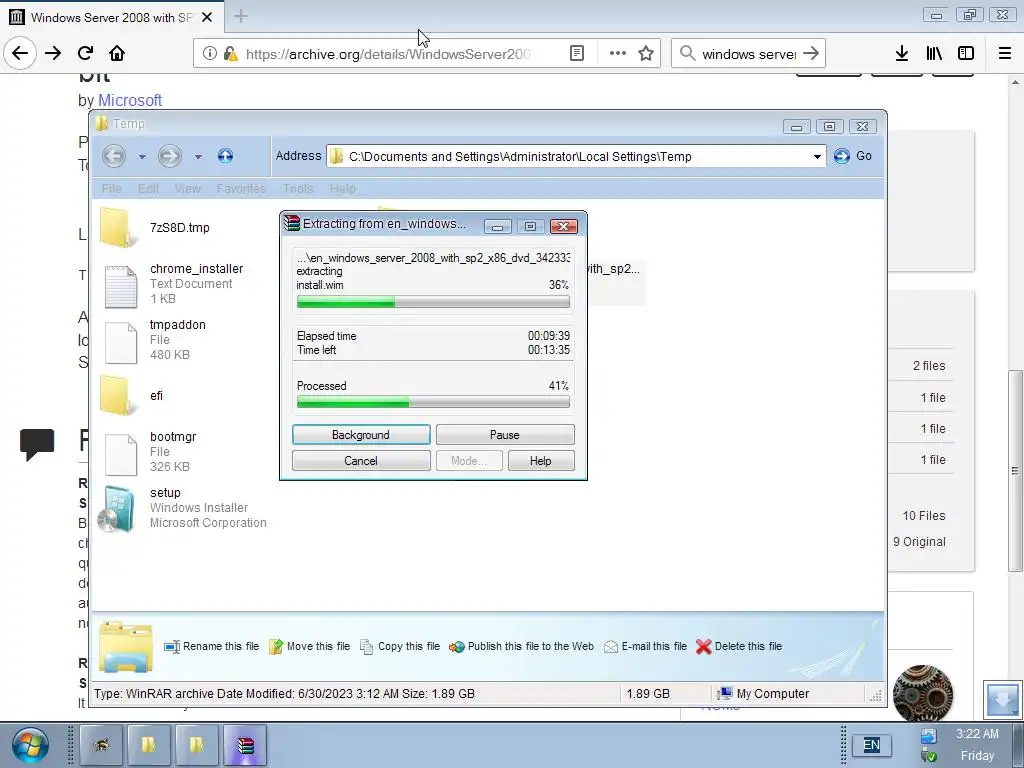The image size is (1024, 768).
Task: Open the Favorites menu in Temp window
Action: pos(241,189)
